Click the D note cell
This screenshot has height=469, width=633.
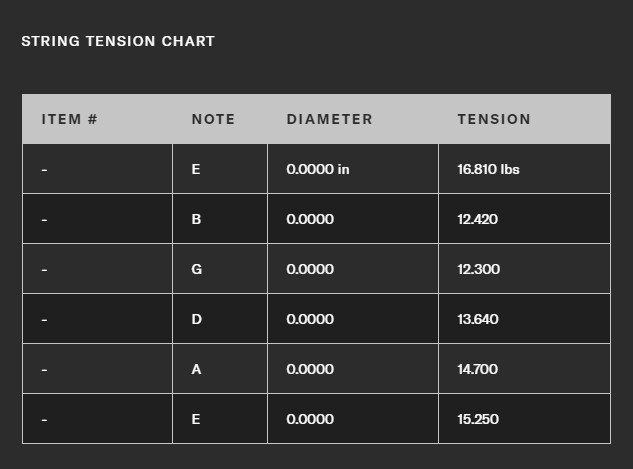[196, 319]
